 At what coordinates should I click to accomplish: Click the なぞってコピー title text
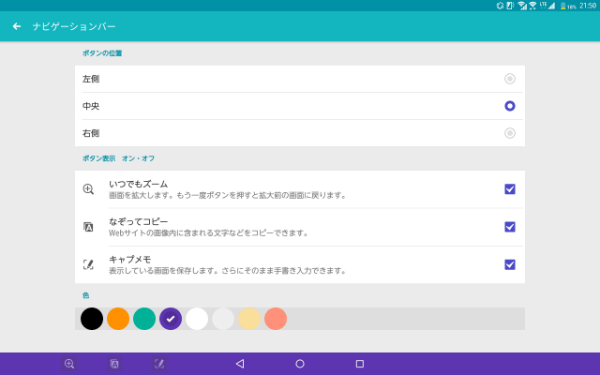tap(138, 222)
